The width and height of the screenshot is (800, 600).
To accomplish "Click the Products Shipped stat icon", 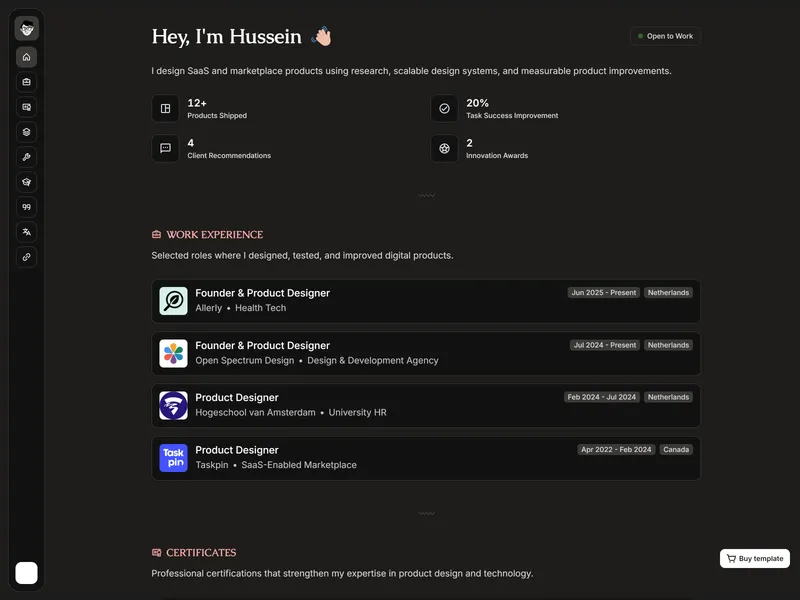I will [x=165, y=109].
